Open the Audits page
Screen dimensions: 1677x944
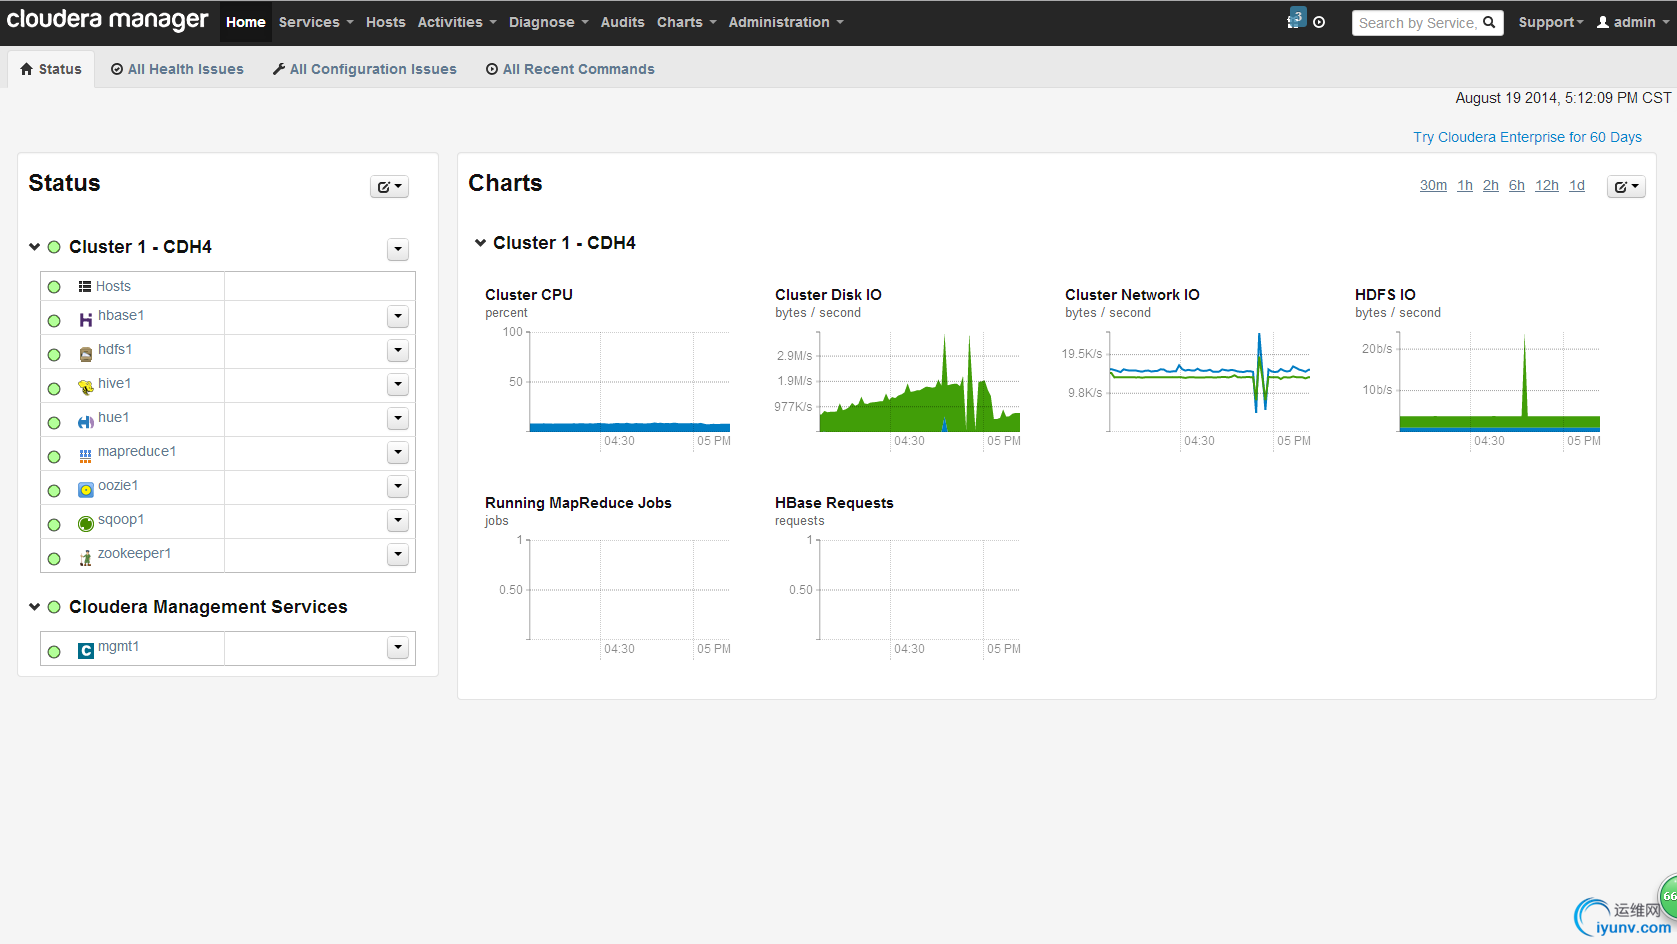tap(622, 22)
